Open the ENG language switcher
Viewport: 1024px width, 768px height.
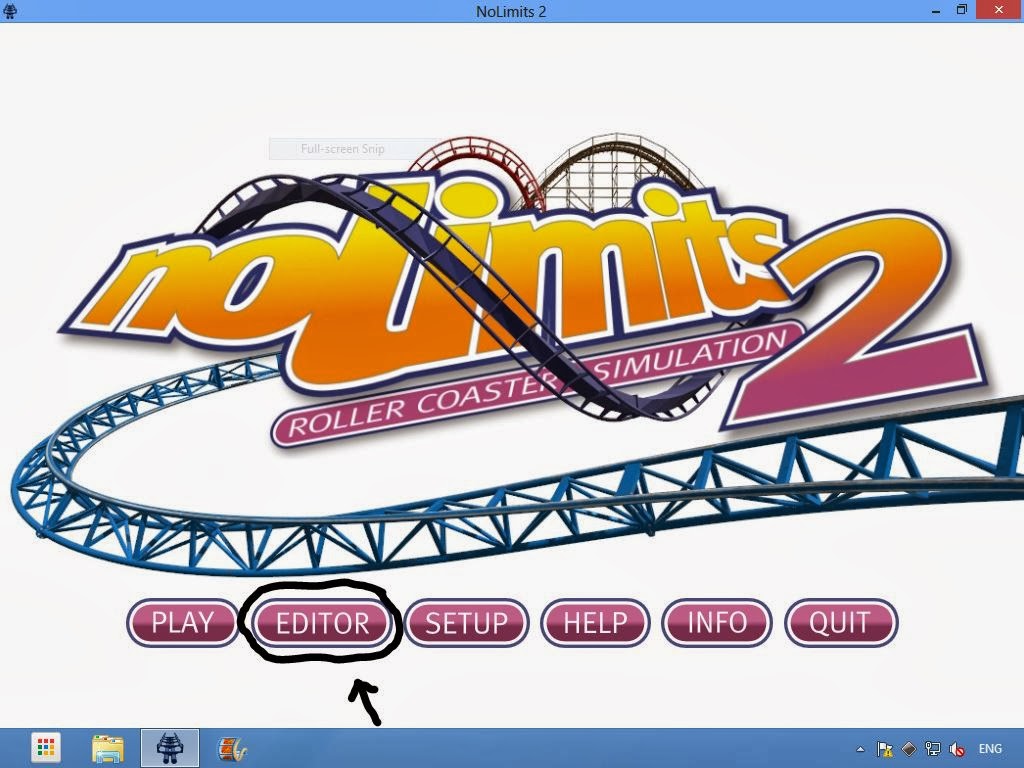(990, 748)
